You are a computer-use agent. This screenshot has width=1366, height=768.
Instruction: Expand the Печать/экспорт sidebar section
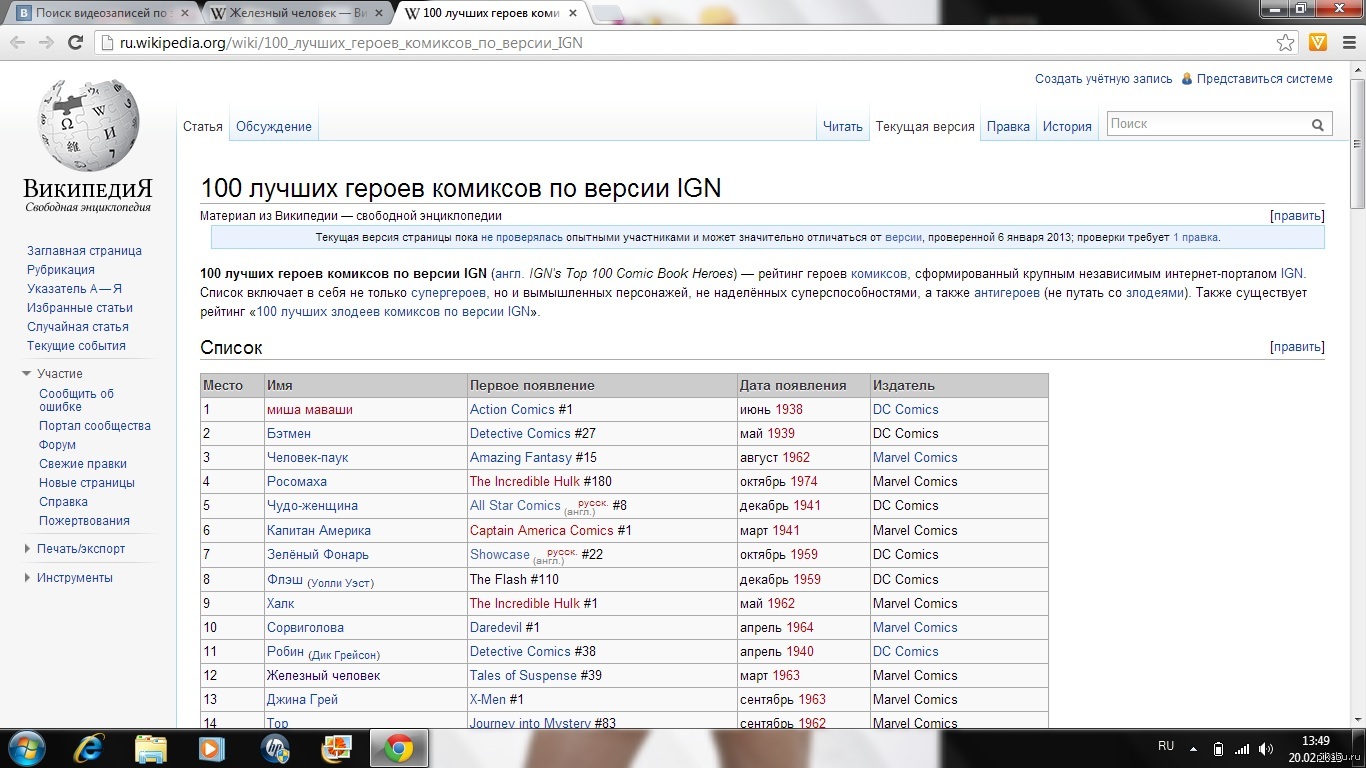pos(27,549)
